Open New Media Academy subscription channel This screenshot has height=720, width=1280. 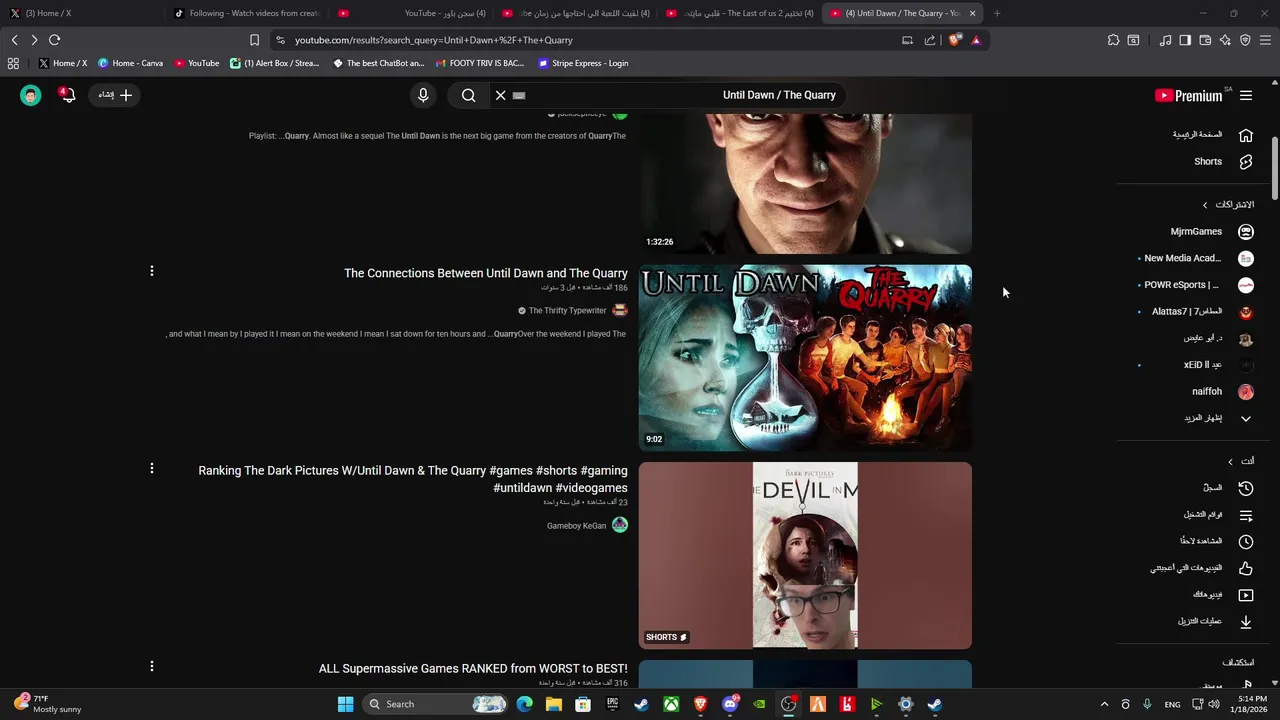(x=1196, y=258)
